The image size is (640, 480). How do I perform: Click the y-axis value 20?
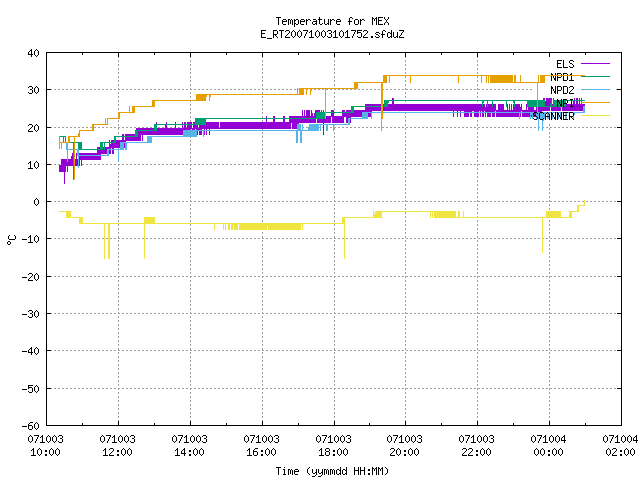click(x=33, y=128)
